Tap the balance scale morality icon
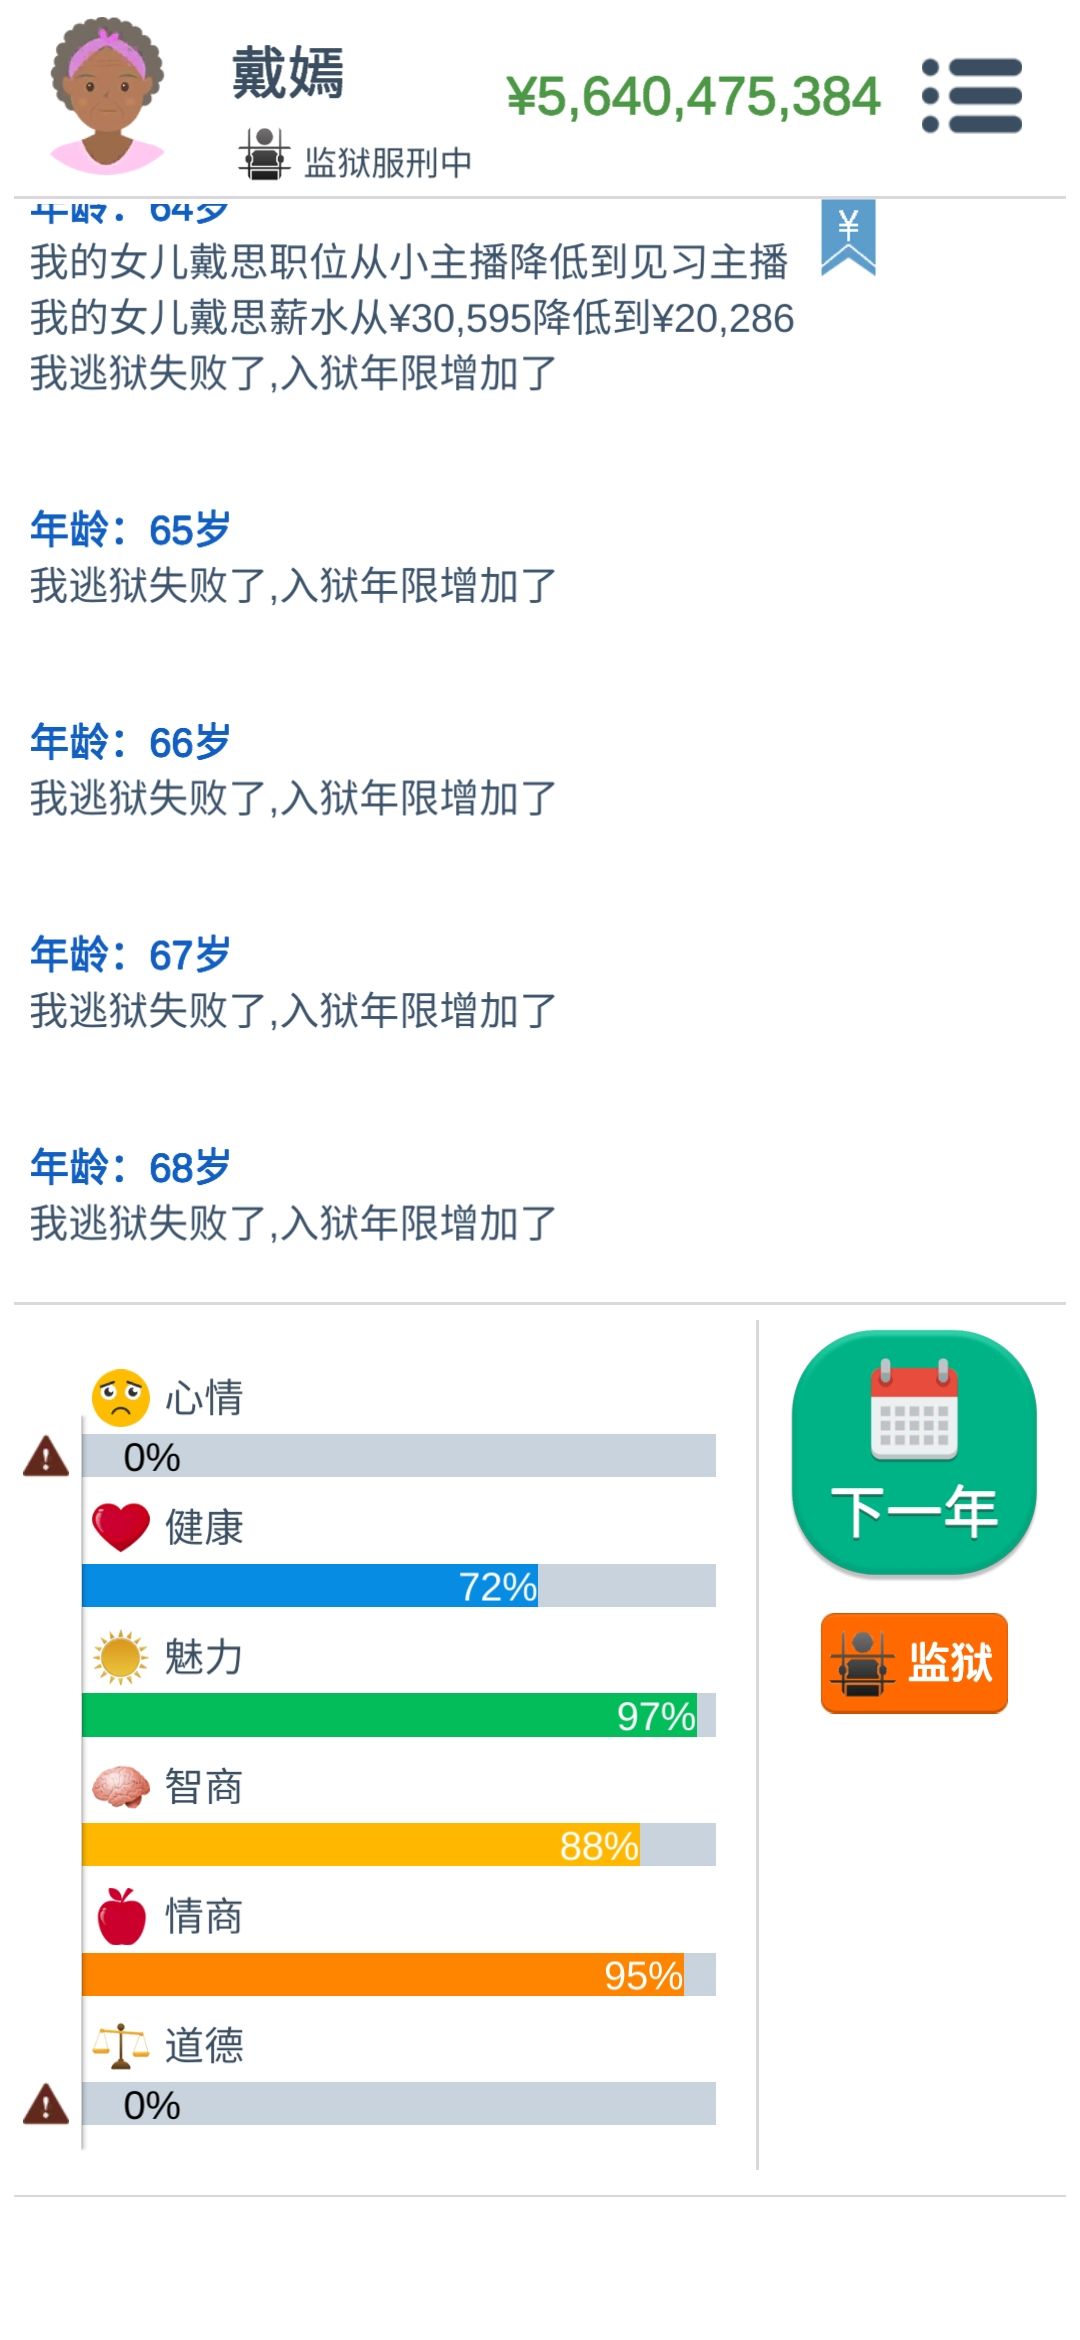 pyautogui.click(x=120, y=2045)
